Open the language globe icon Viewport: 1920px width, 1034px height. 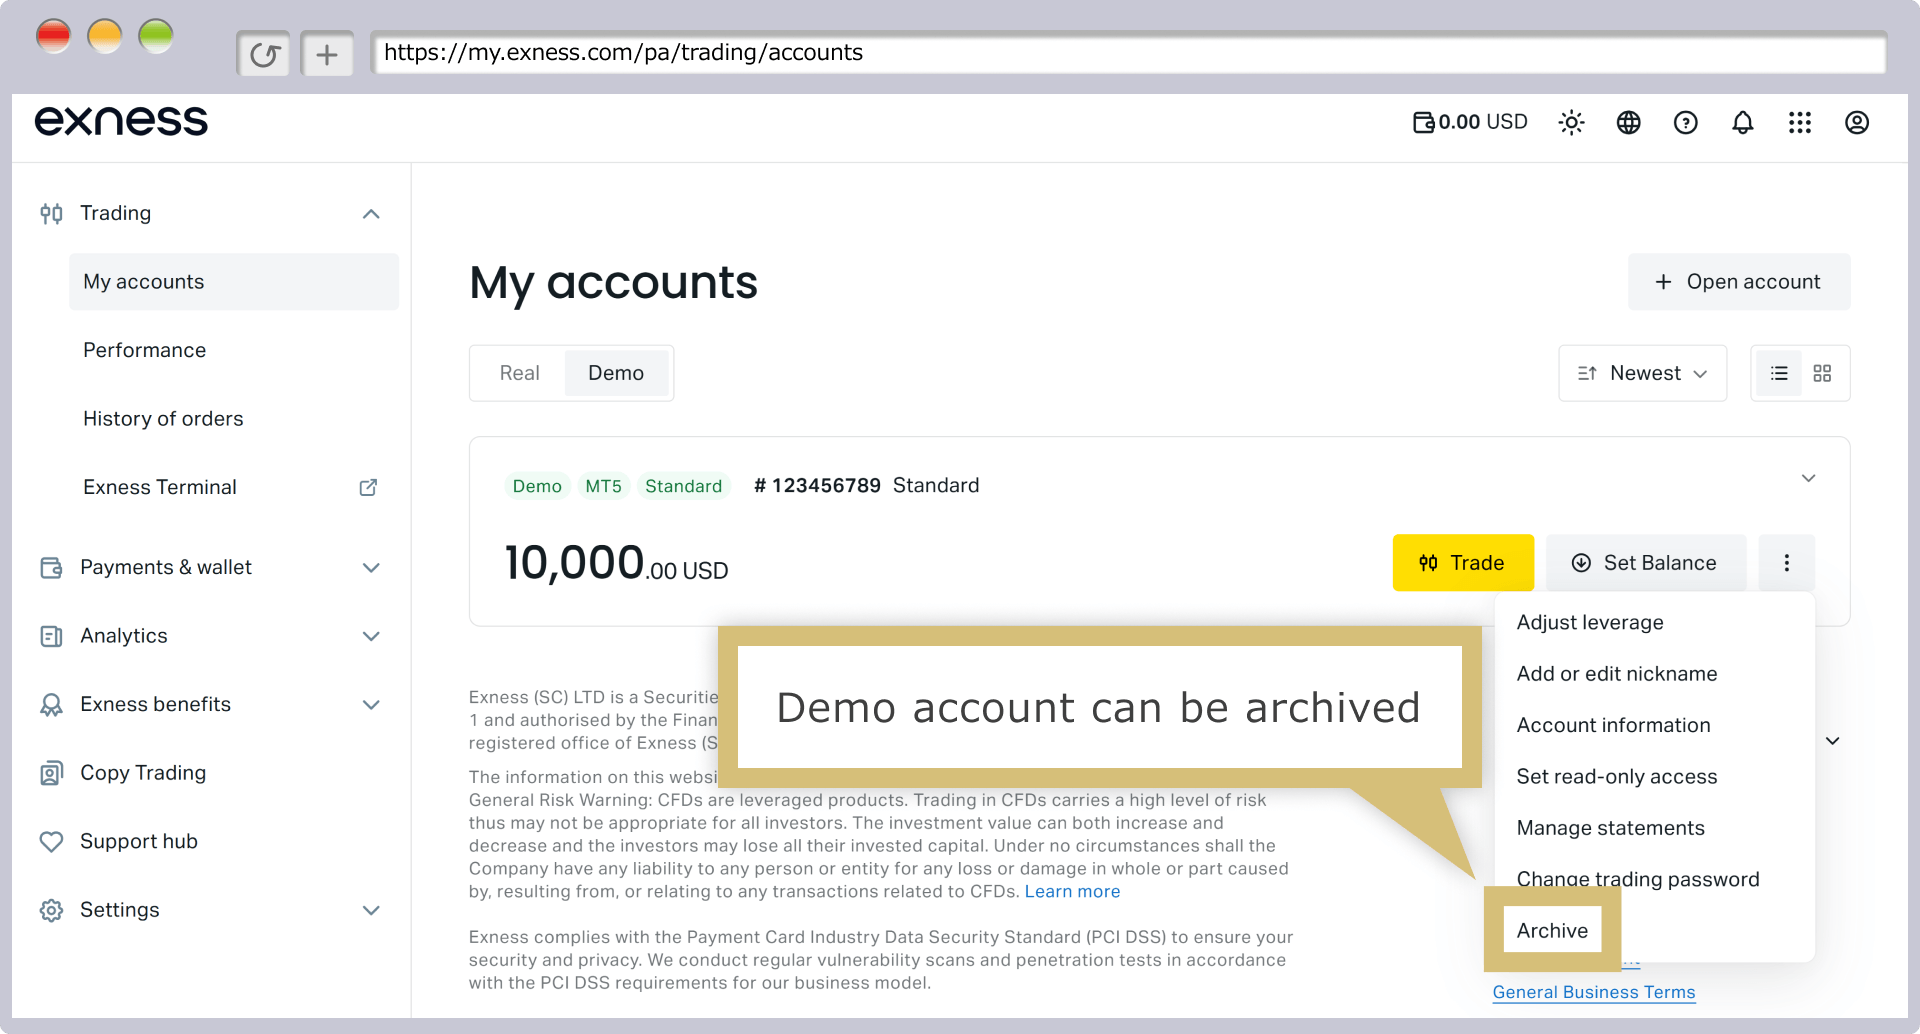(x=1628, y=122)
